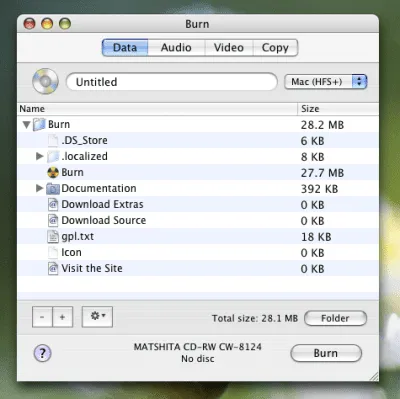This screenshot has width=400, height=399.
Task: Click the Burn application radioactive icon
Action: pos(53,172)
